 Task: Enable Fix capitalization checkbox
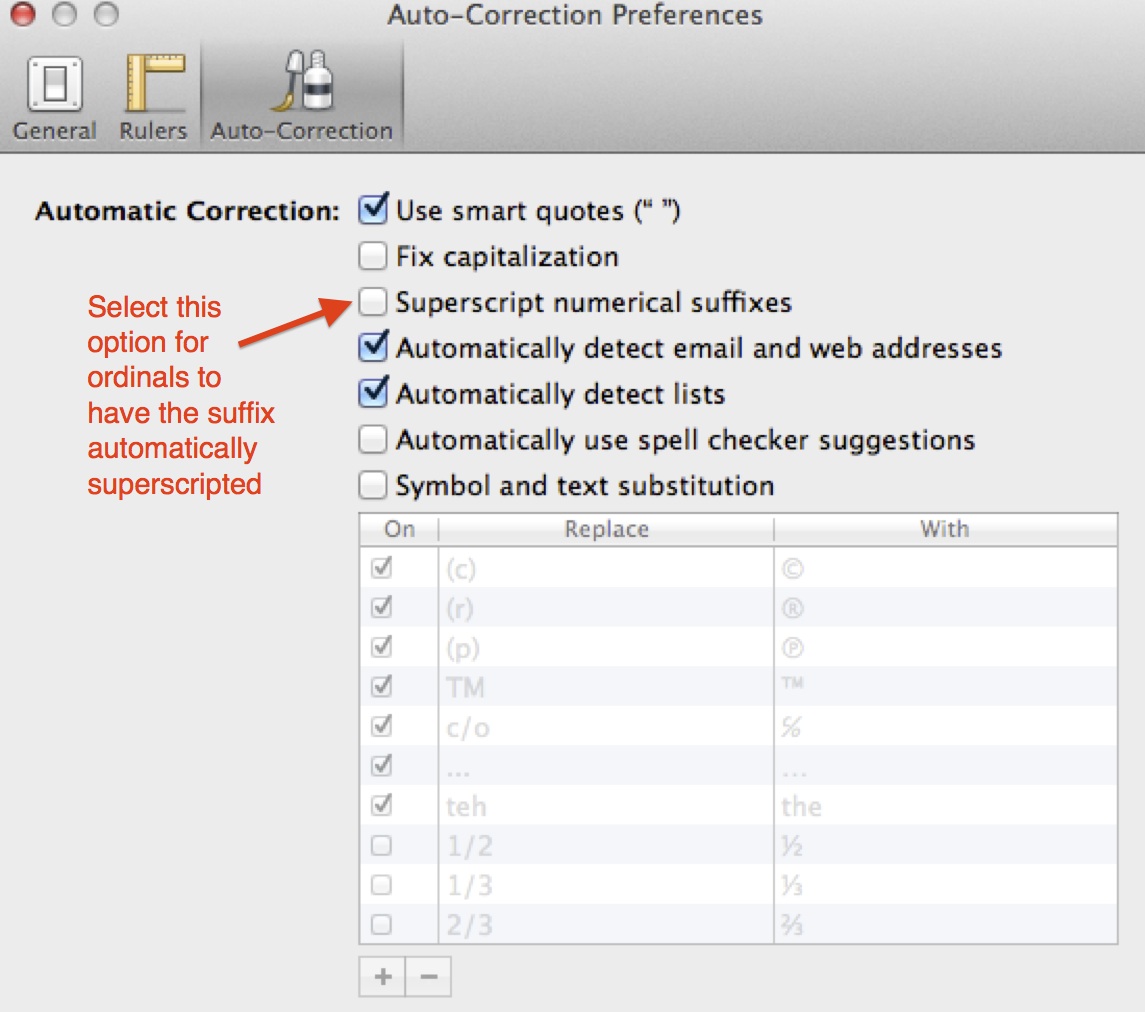tap(372, 257)
